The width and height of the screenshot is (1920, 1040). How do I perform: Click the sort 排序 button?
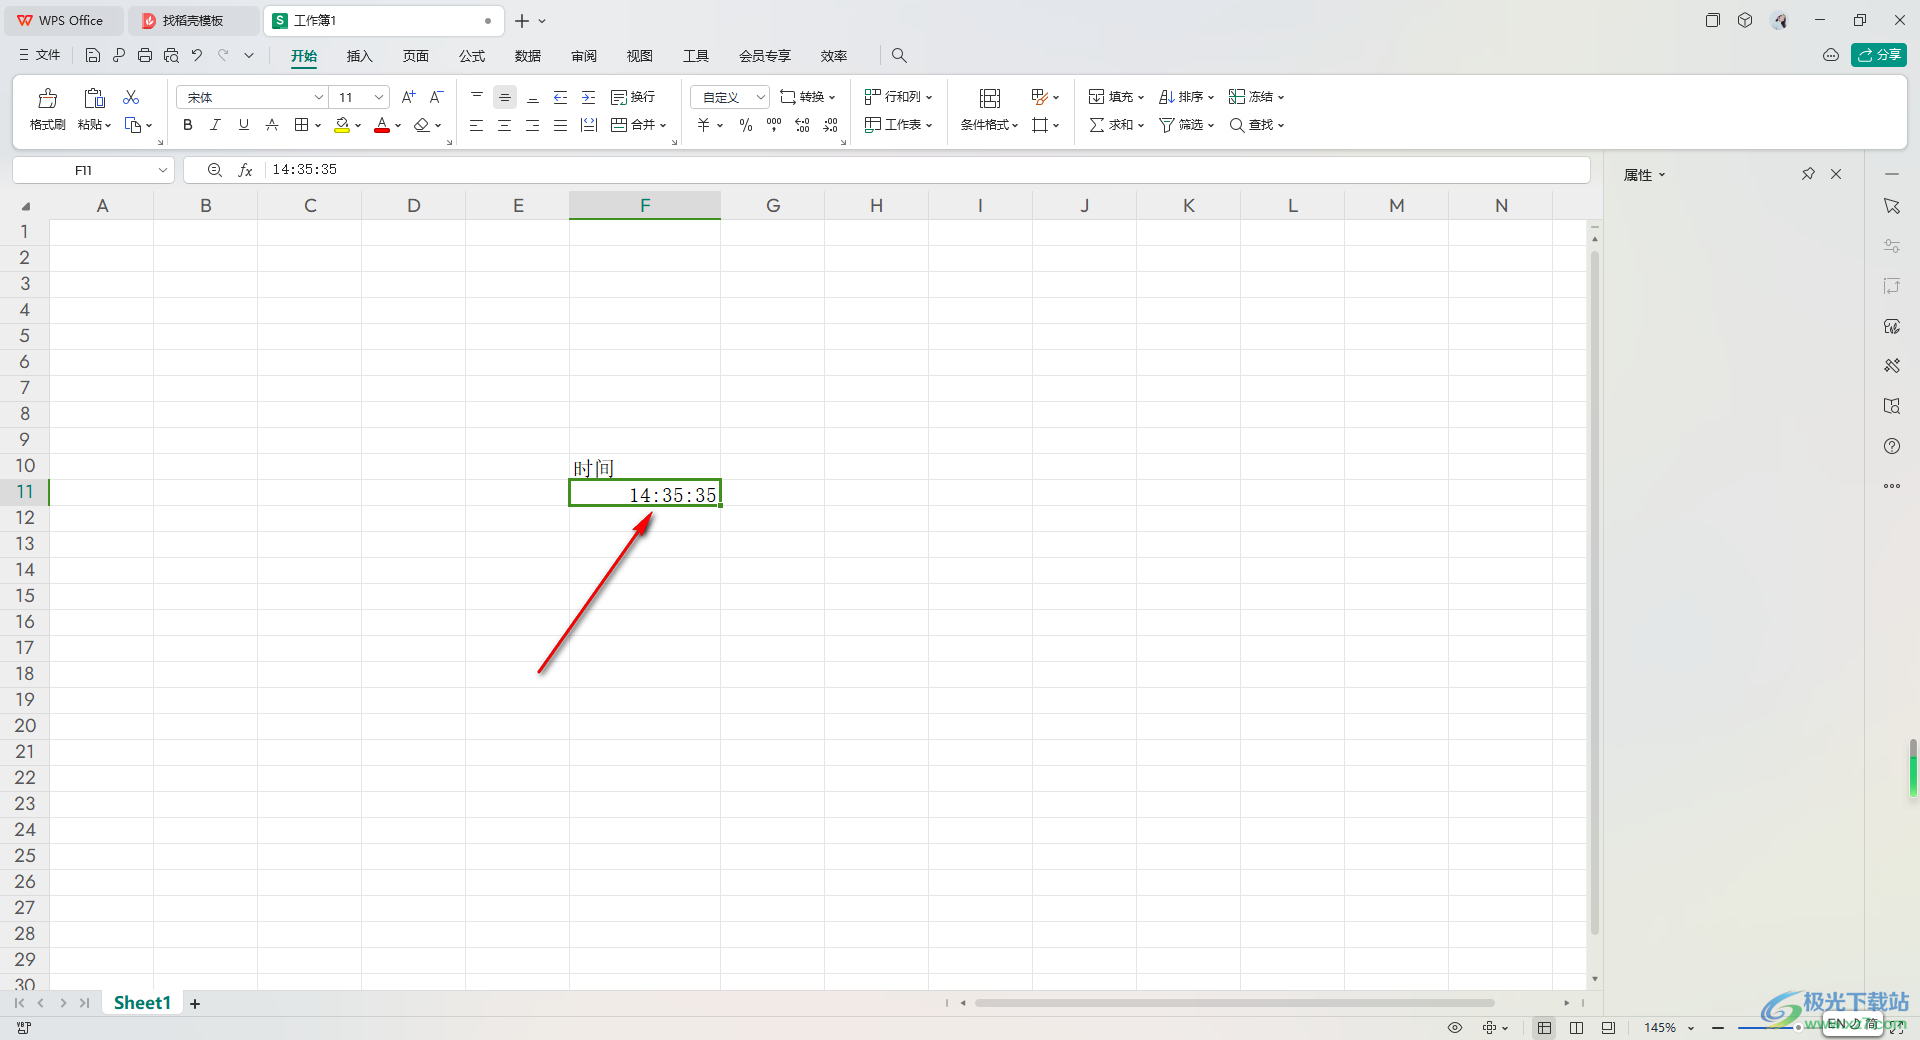(x=1186, y=97)
